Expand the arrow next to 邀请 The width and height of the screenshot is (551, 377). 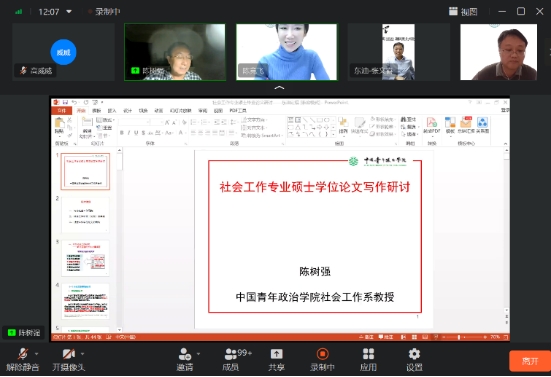click(198, 354)
